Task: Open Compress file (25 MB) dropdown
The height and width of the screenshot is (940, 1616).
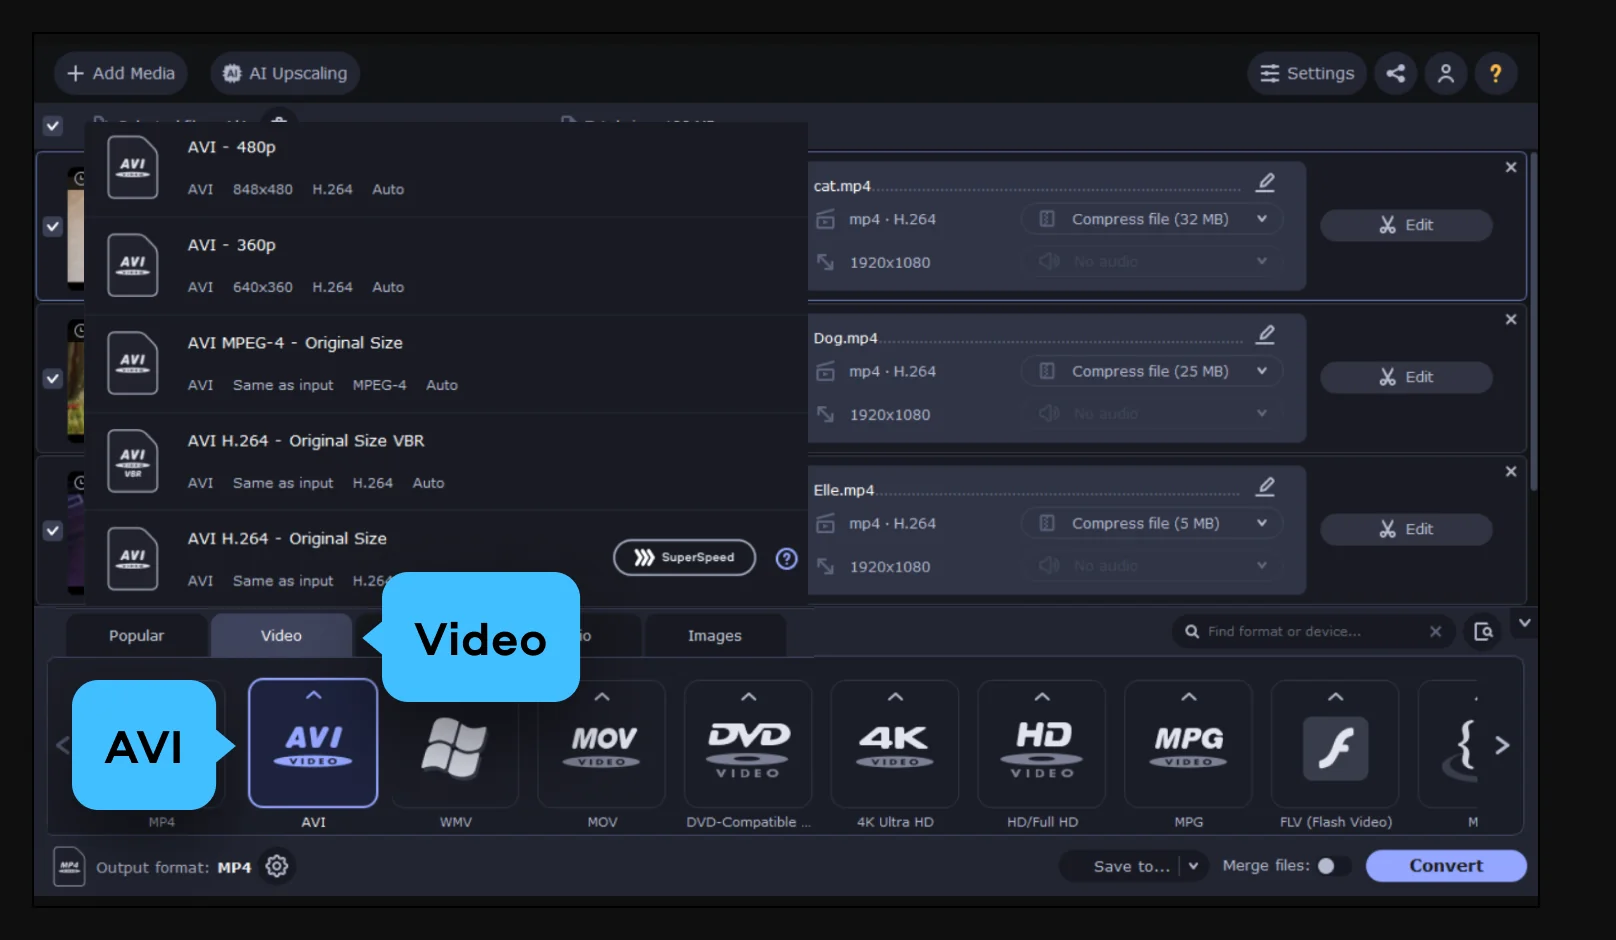Action: [x=1152, y=371]
